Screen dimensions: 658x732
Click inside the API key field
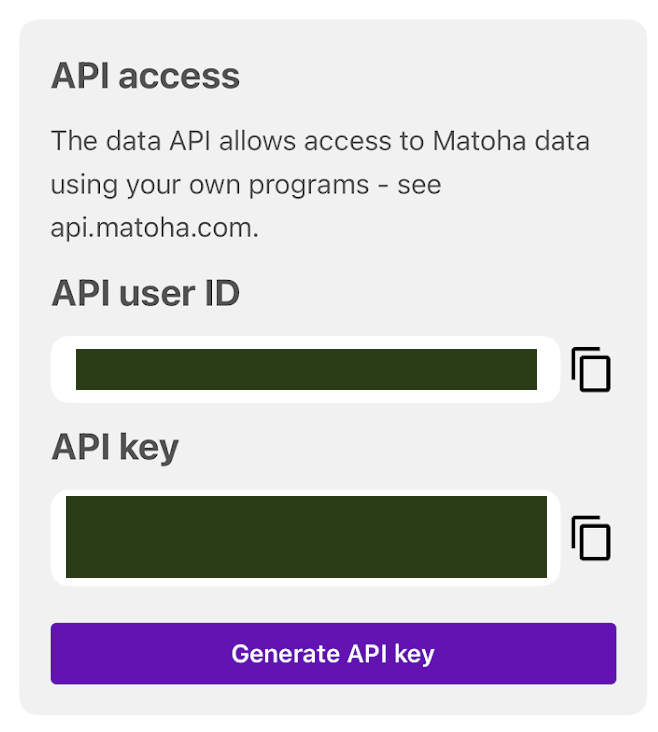pos(305,538)
